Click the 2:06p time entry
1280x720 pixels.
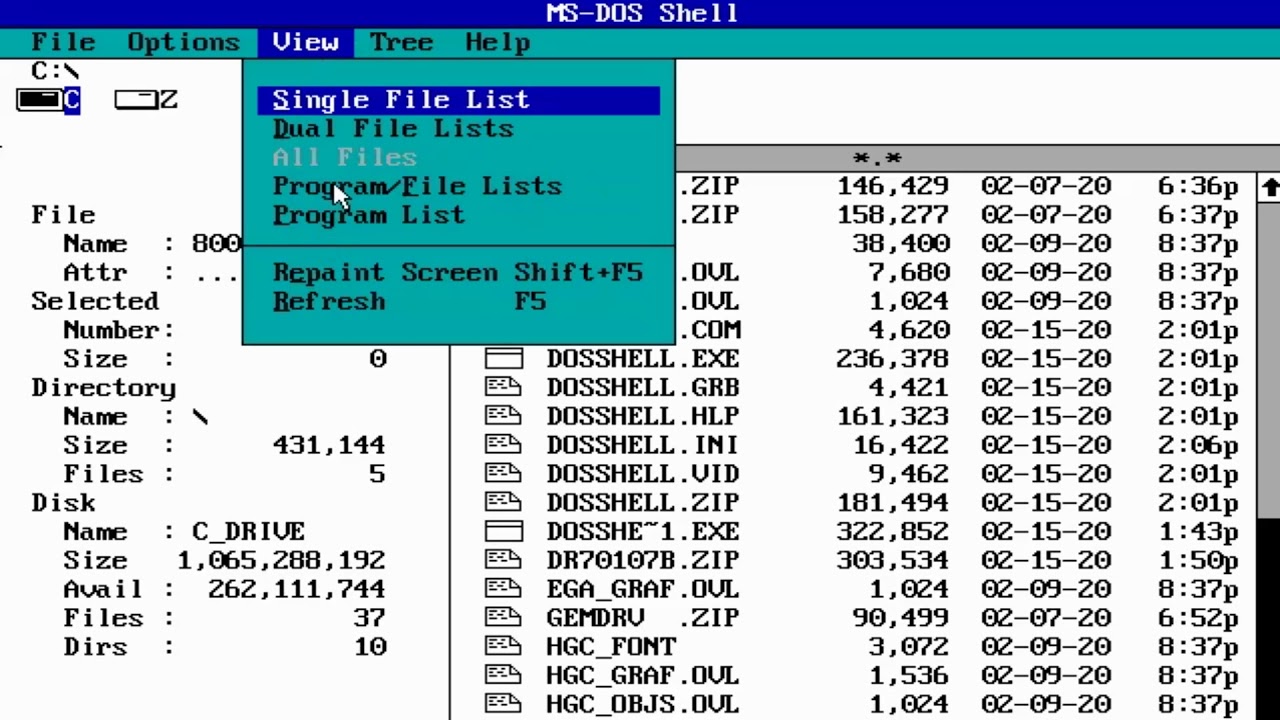tap(1199, 446)
